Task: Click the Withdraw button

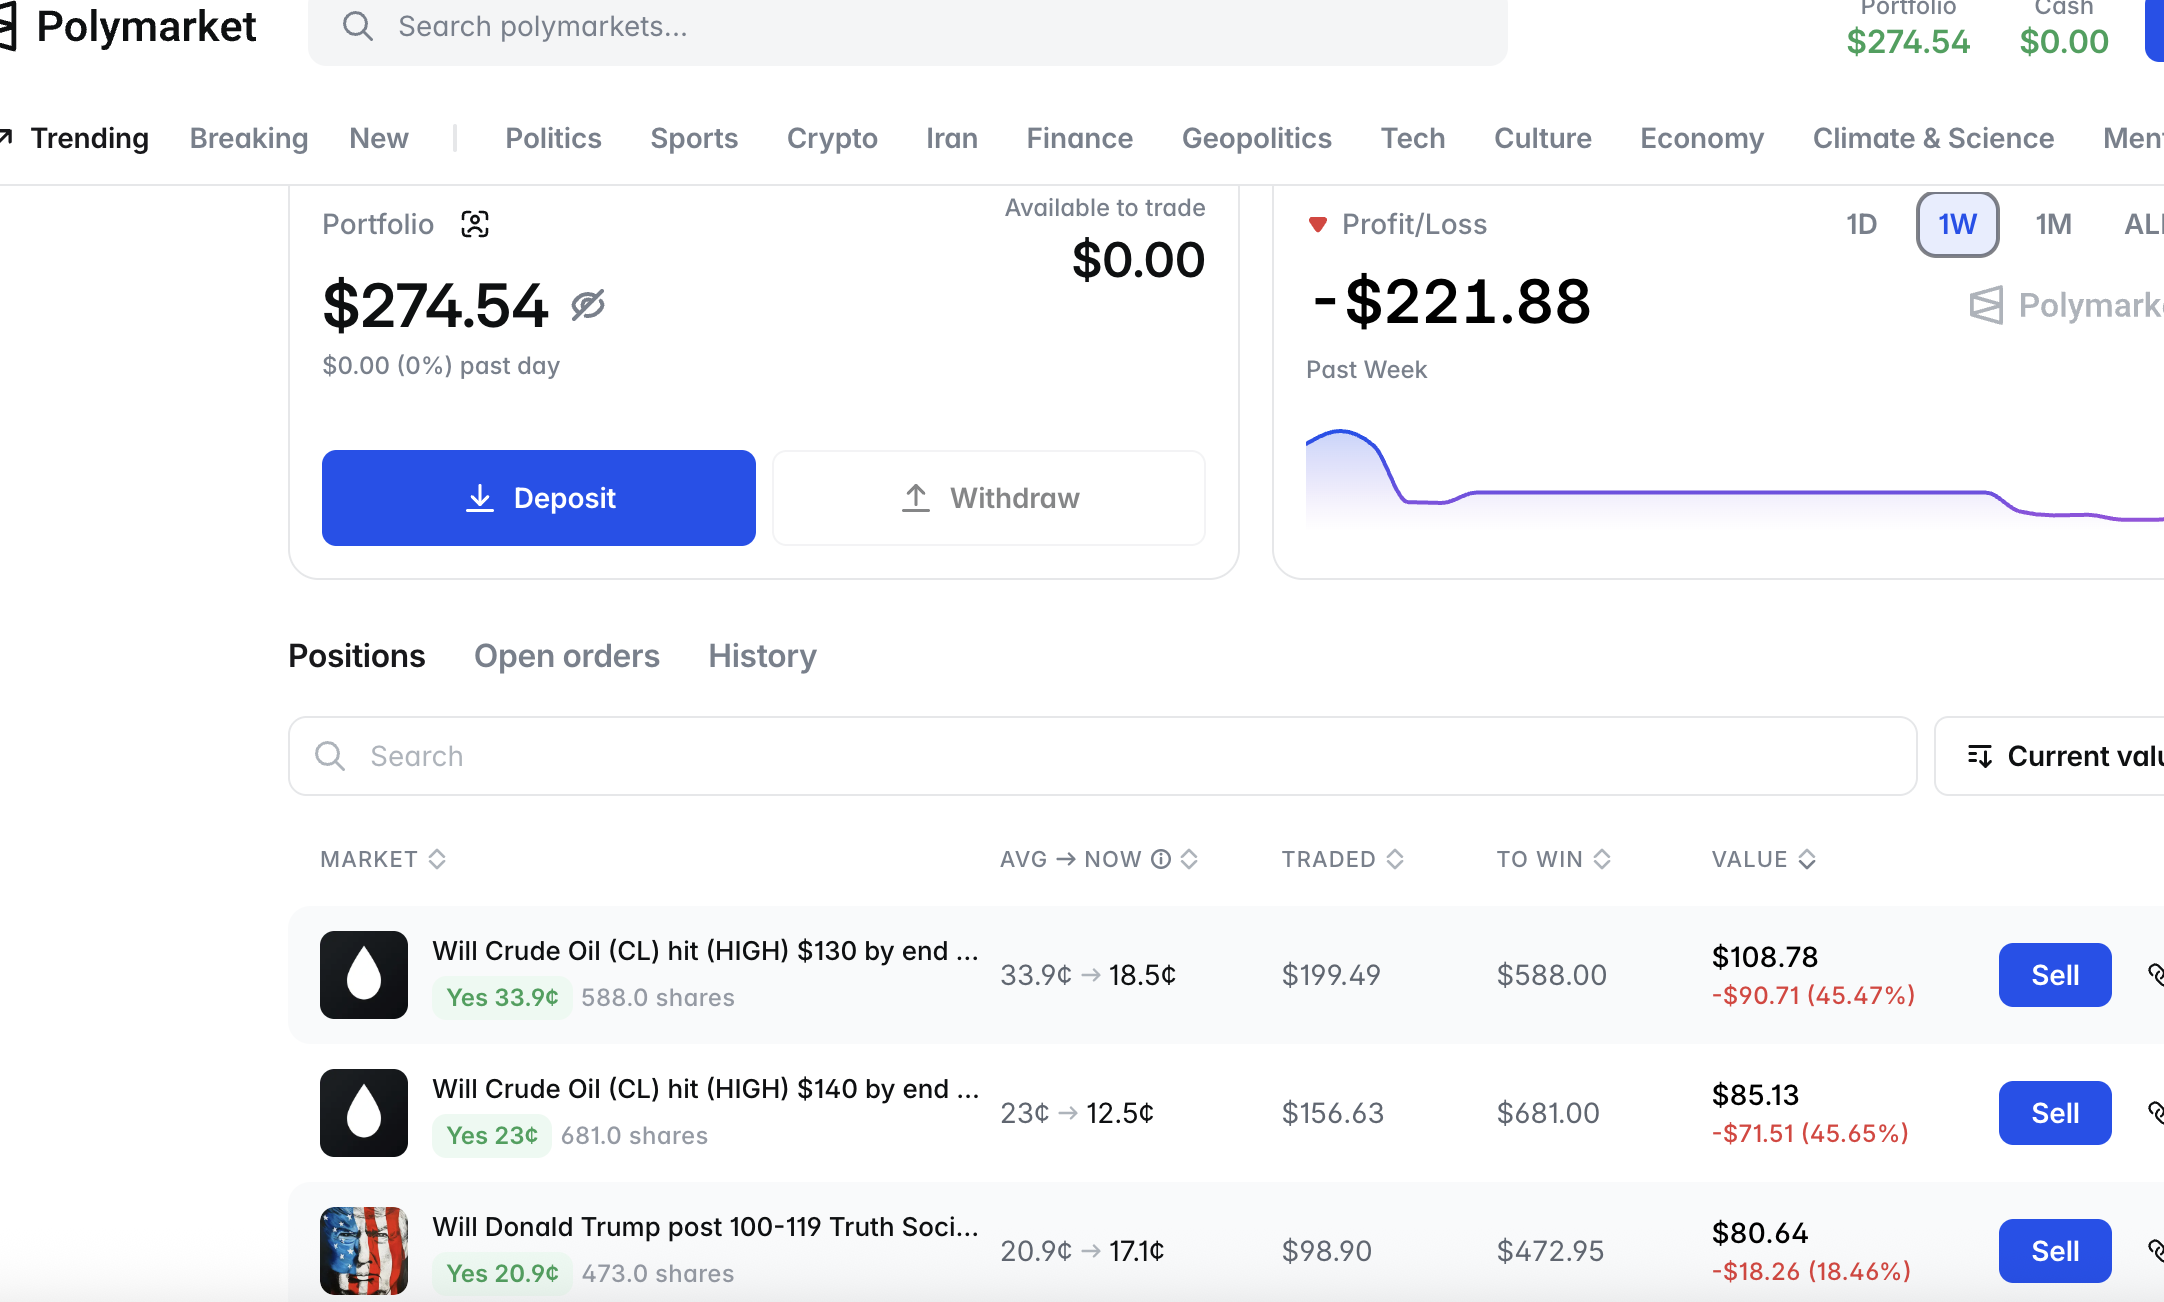Action: [x=988, y=498]
